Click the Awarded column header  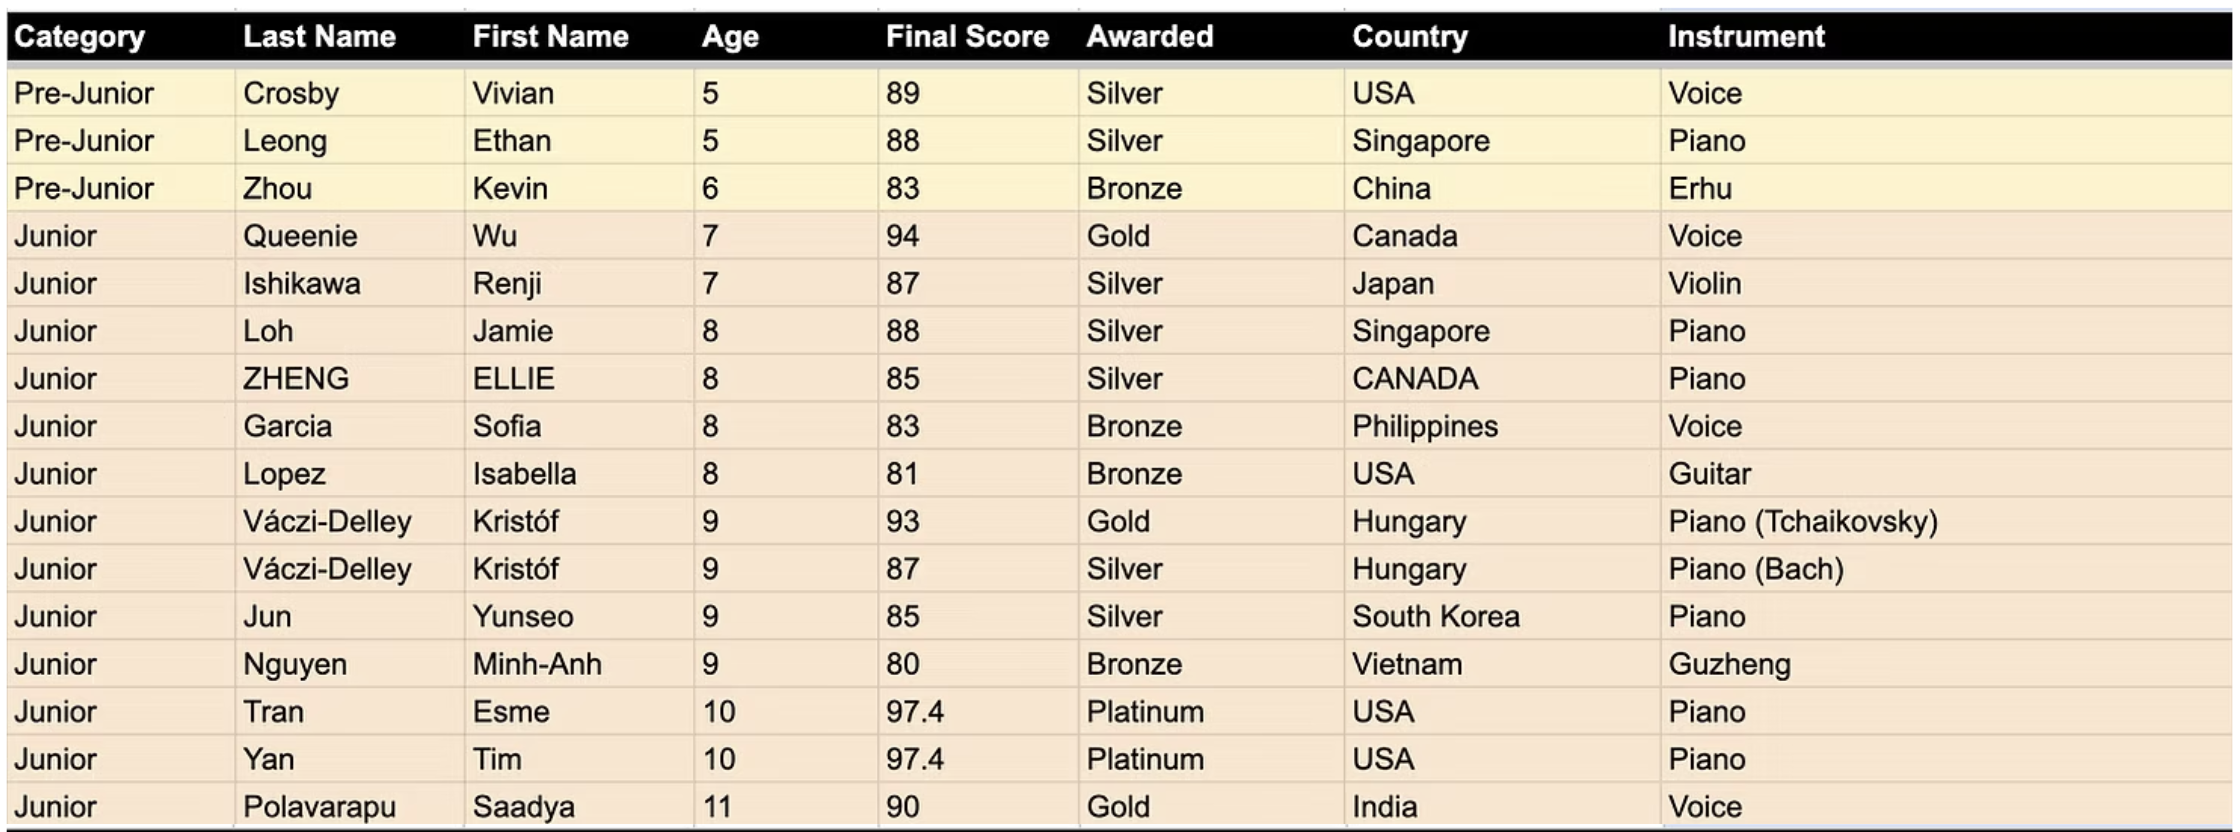coord(1149,37)
